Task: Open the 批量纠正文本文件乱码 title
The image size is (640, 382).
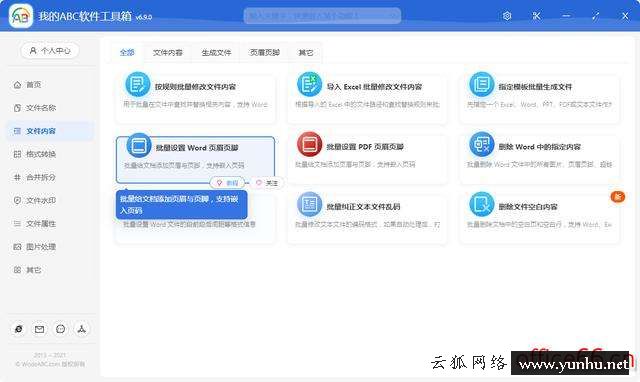Action: point(363,207)
